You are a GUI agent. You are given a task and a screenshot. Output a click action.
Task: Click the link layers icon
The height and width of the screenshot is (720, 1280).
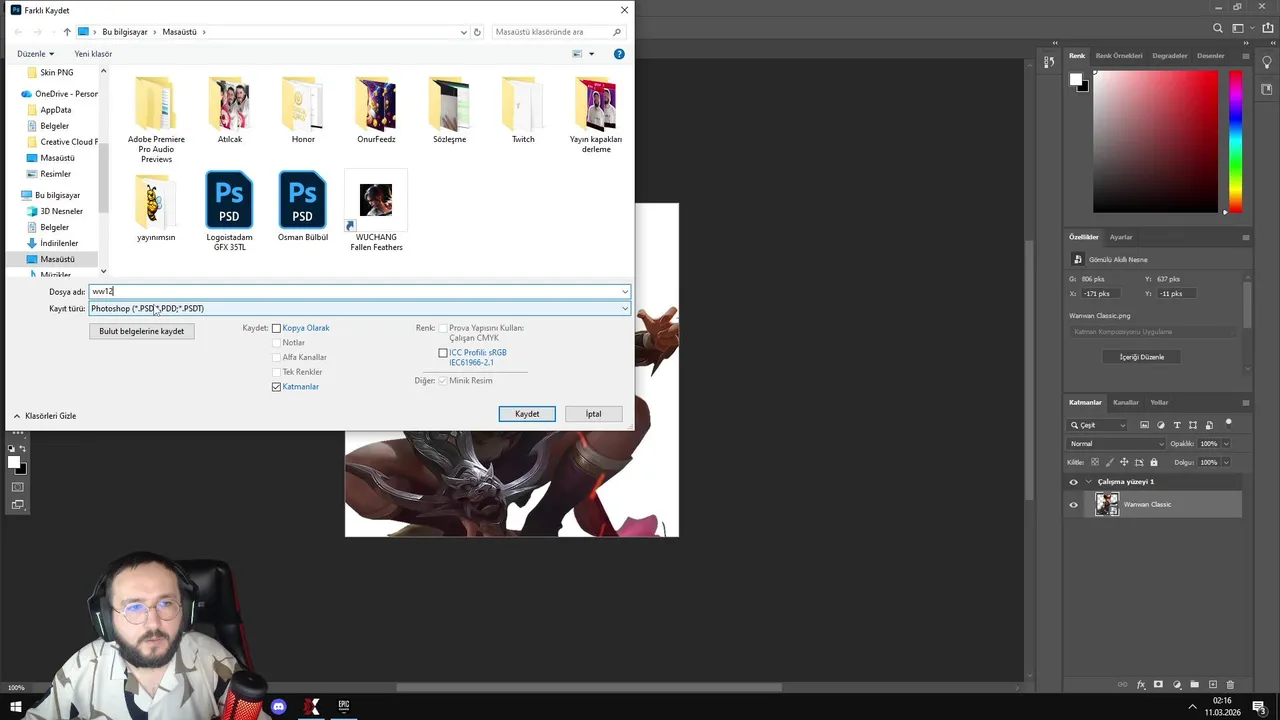(1123, 685)
